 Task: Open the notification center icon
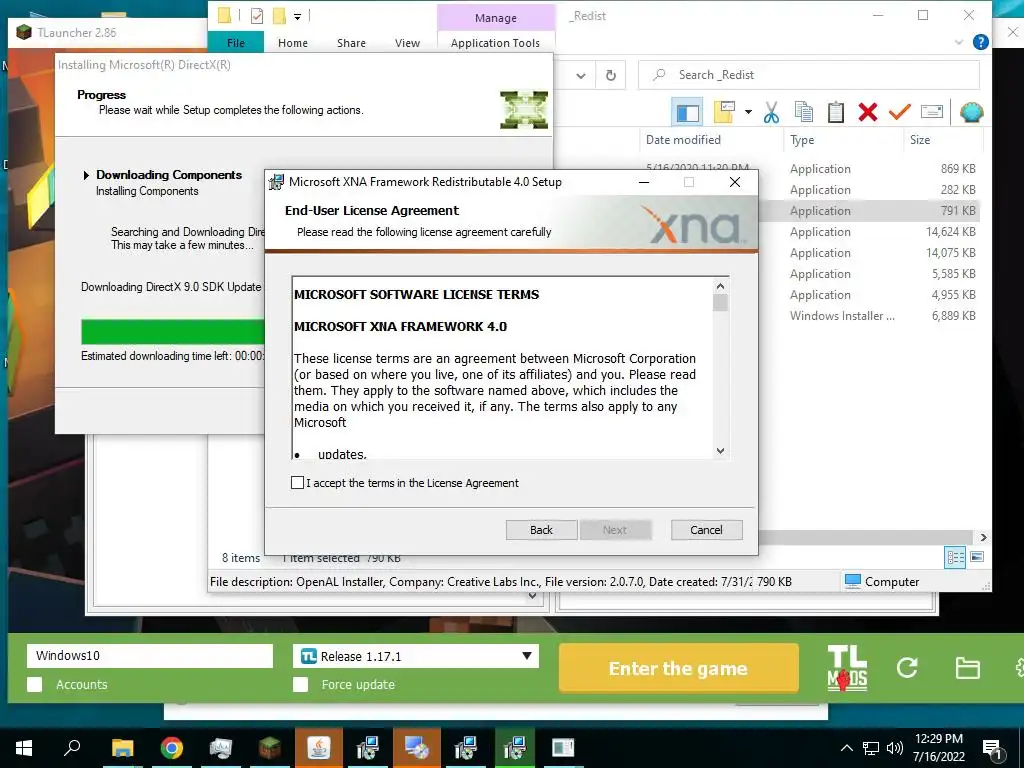pos(993,749)
